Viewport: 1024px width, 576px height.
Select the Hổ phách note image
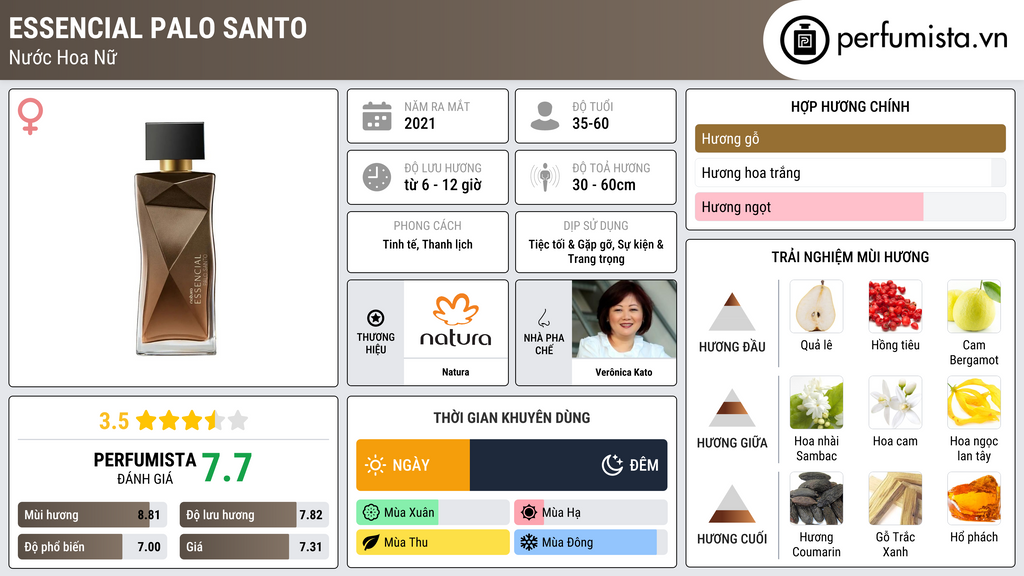coord(974,498)
